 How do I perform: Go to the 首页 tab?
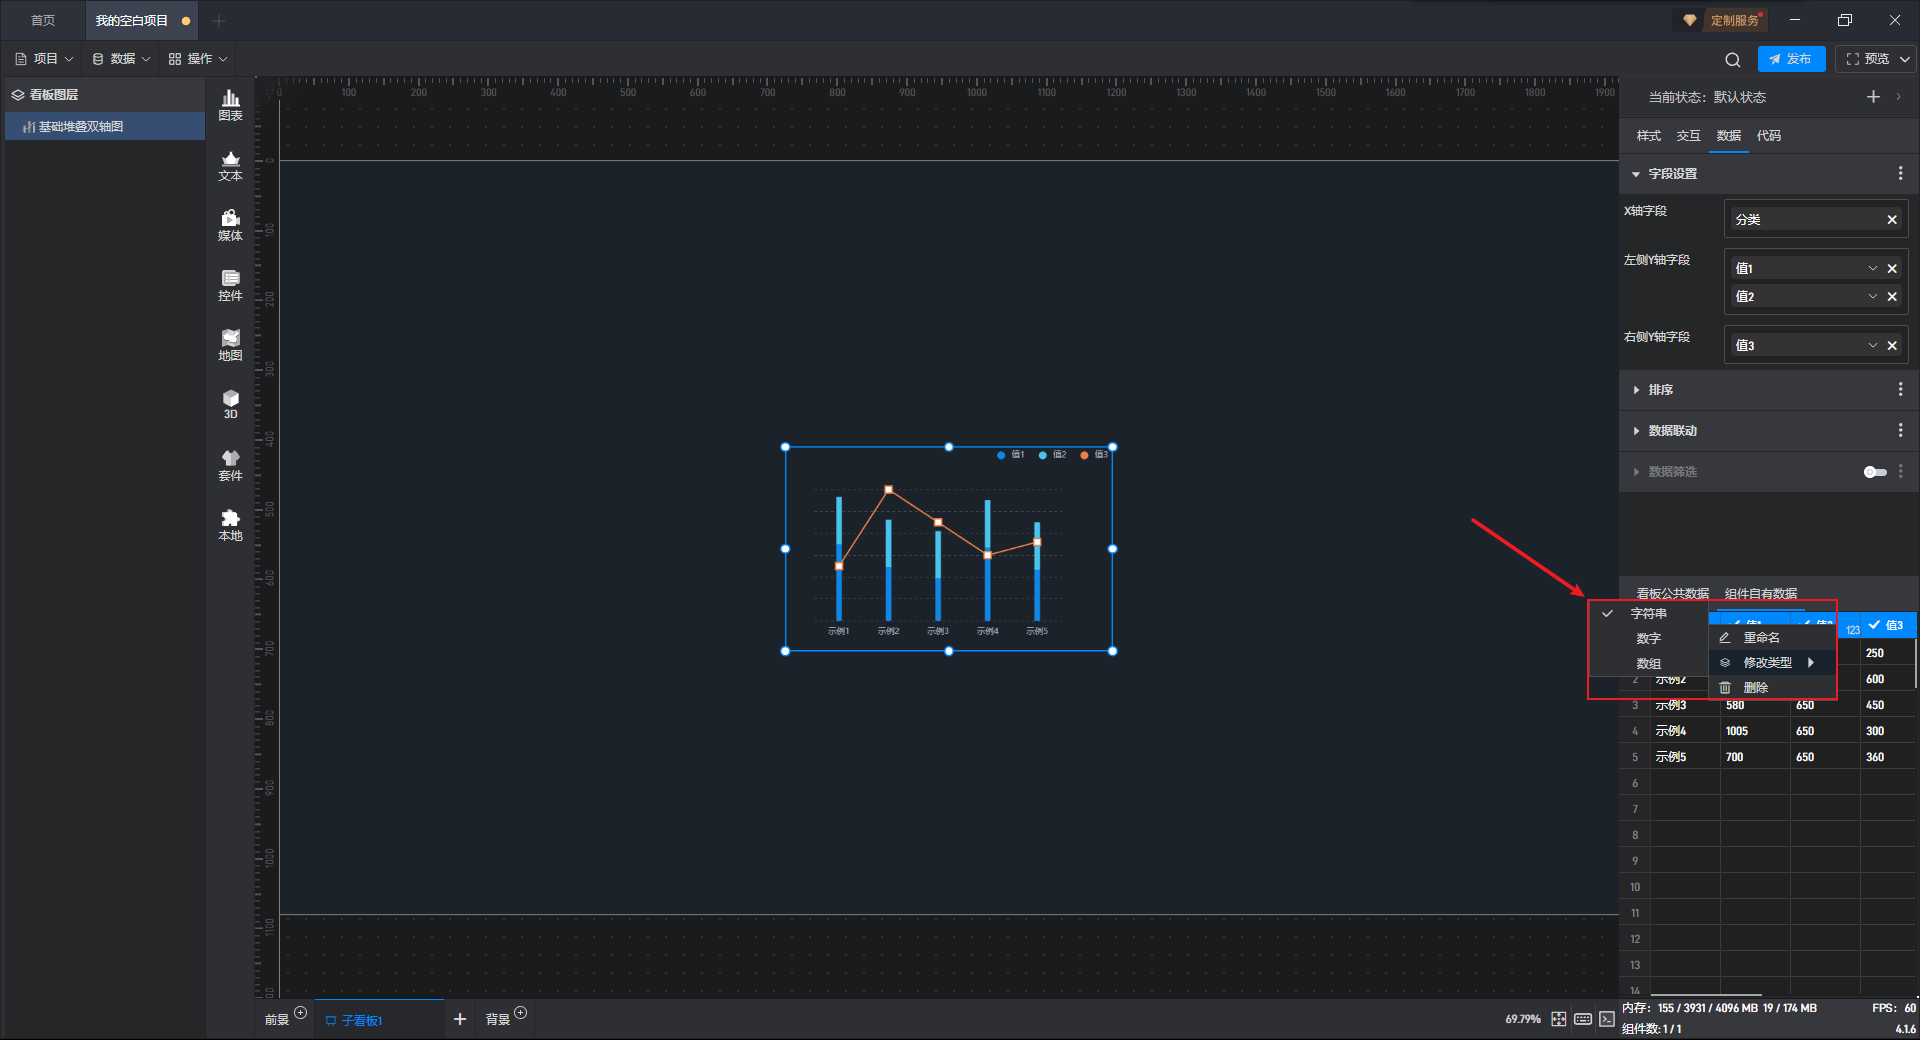click(x=43, y=21)
